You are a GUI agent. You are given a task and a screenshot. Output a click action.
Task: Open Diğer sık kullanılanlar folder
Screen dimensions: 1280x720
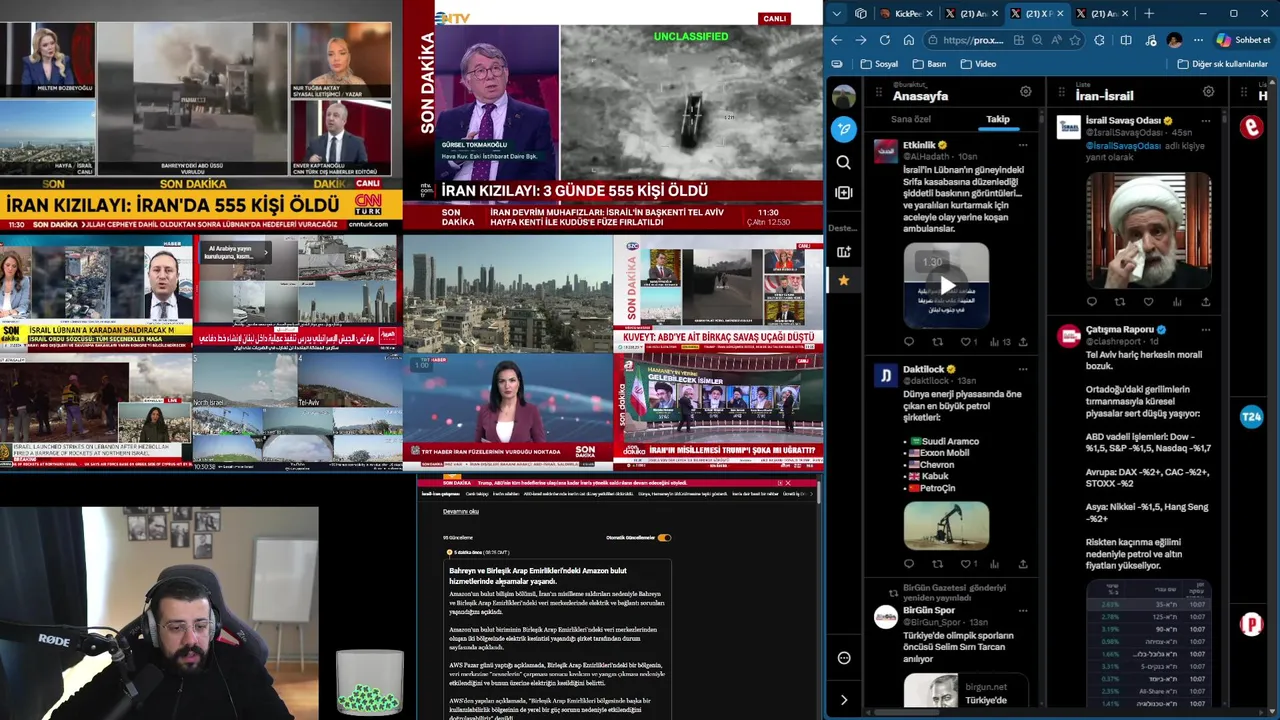1222,64
